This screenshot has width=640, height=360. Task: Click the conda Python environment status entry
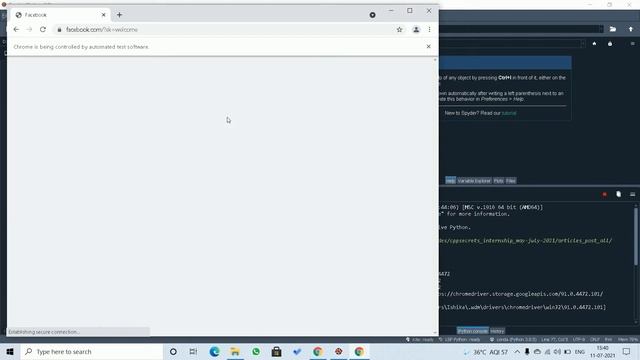513,340
